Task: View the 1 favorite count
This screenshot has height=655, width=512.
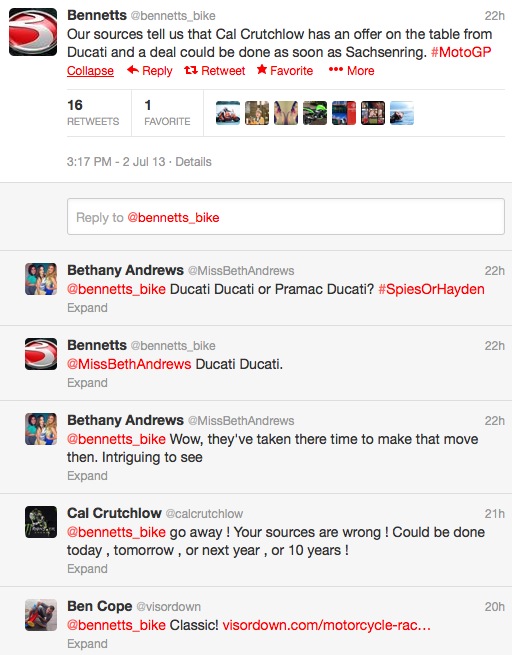Action: point(167,113)
